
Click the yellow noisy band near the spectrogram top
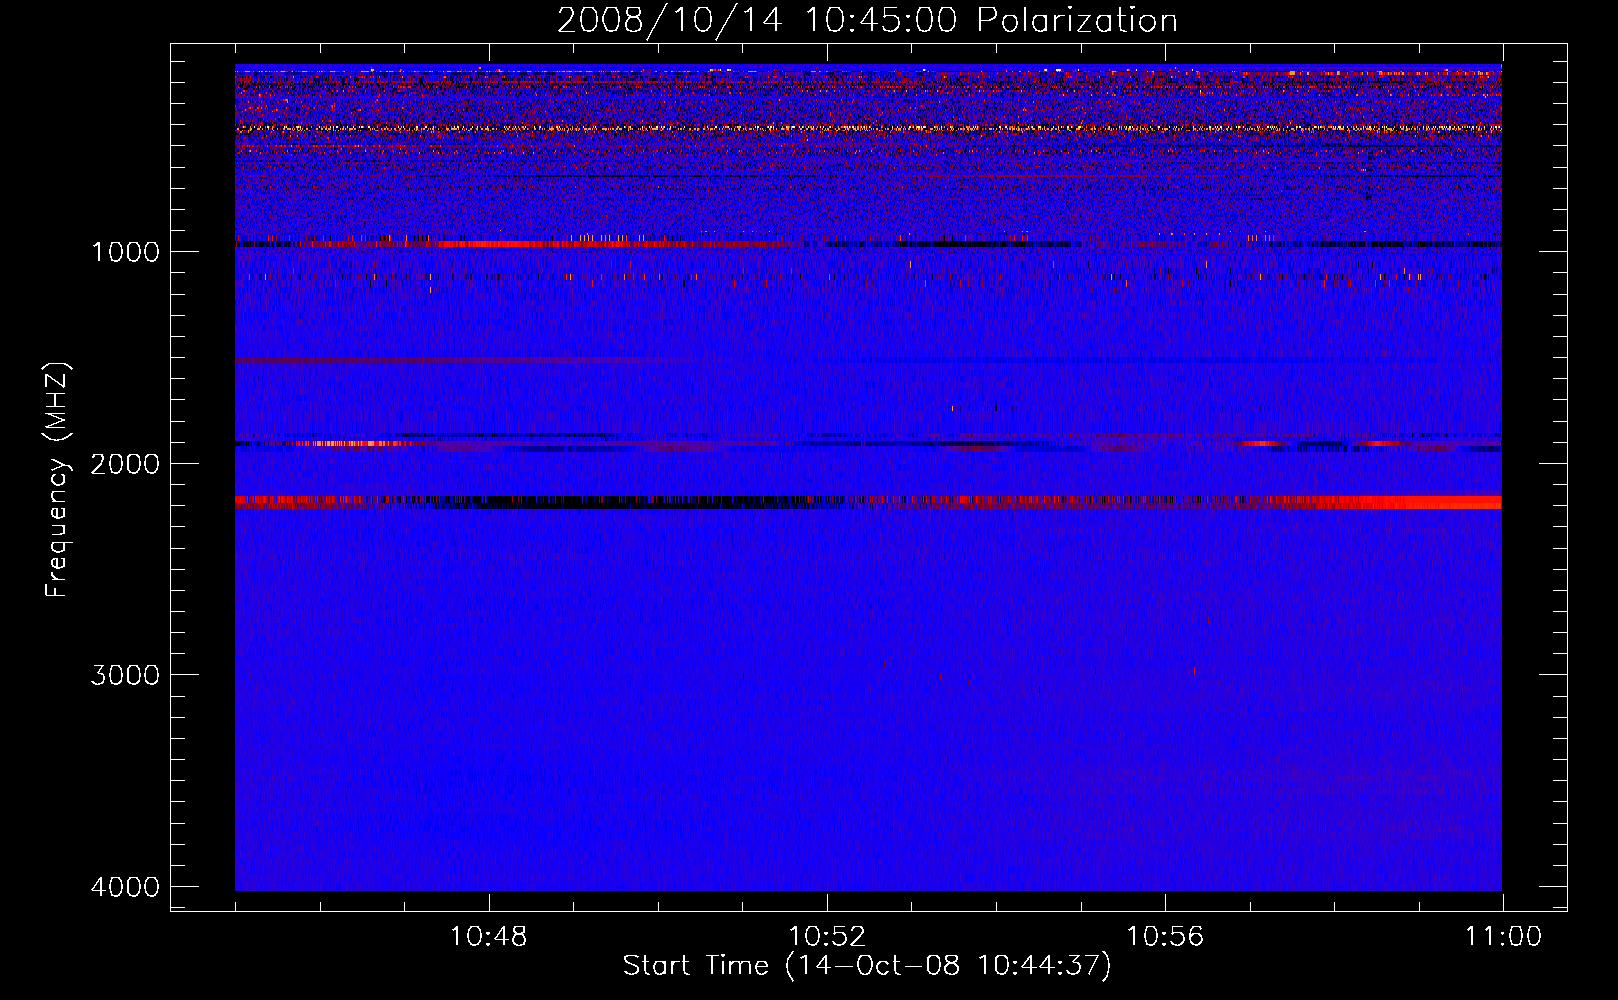(868, 128)
